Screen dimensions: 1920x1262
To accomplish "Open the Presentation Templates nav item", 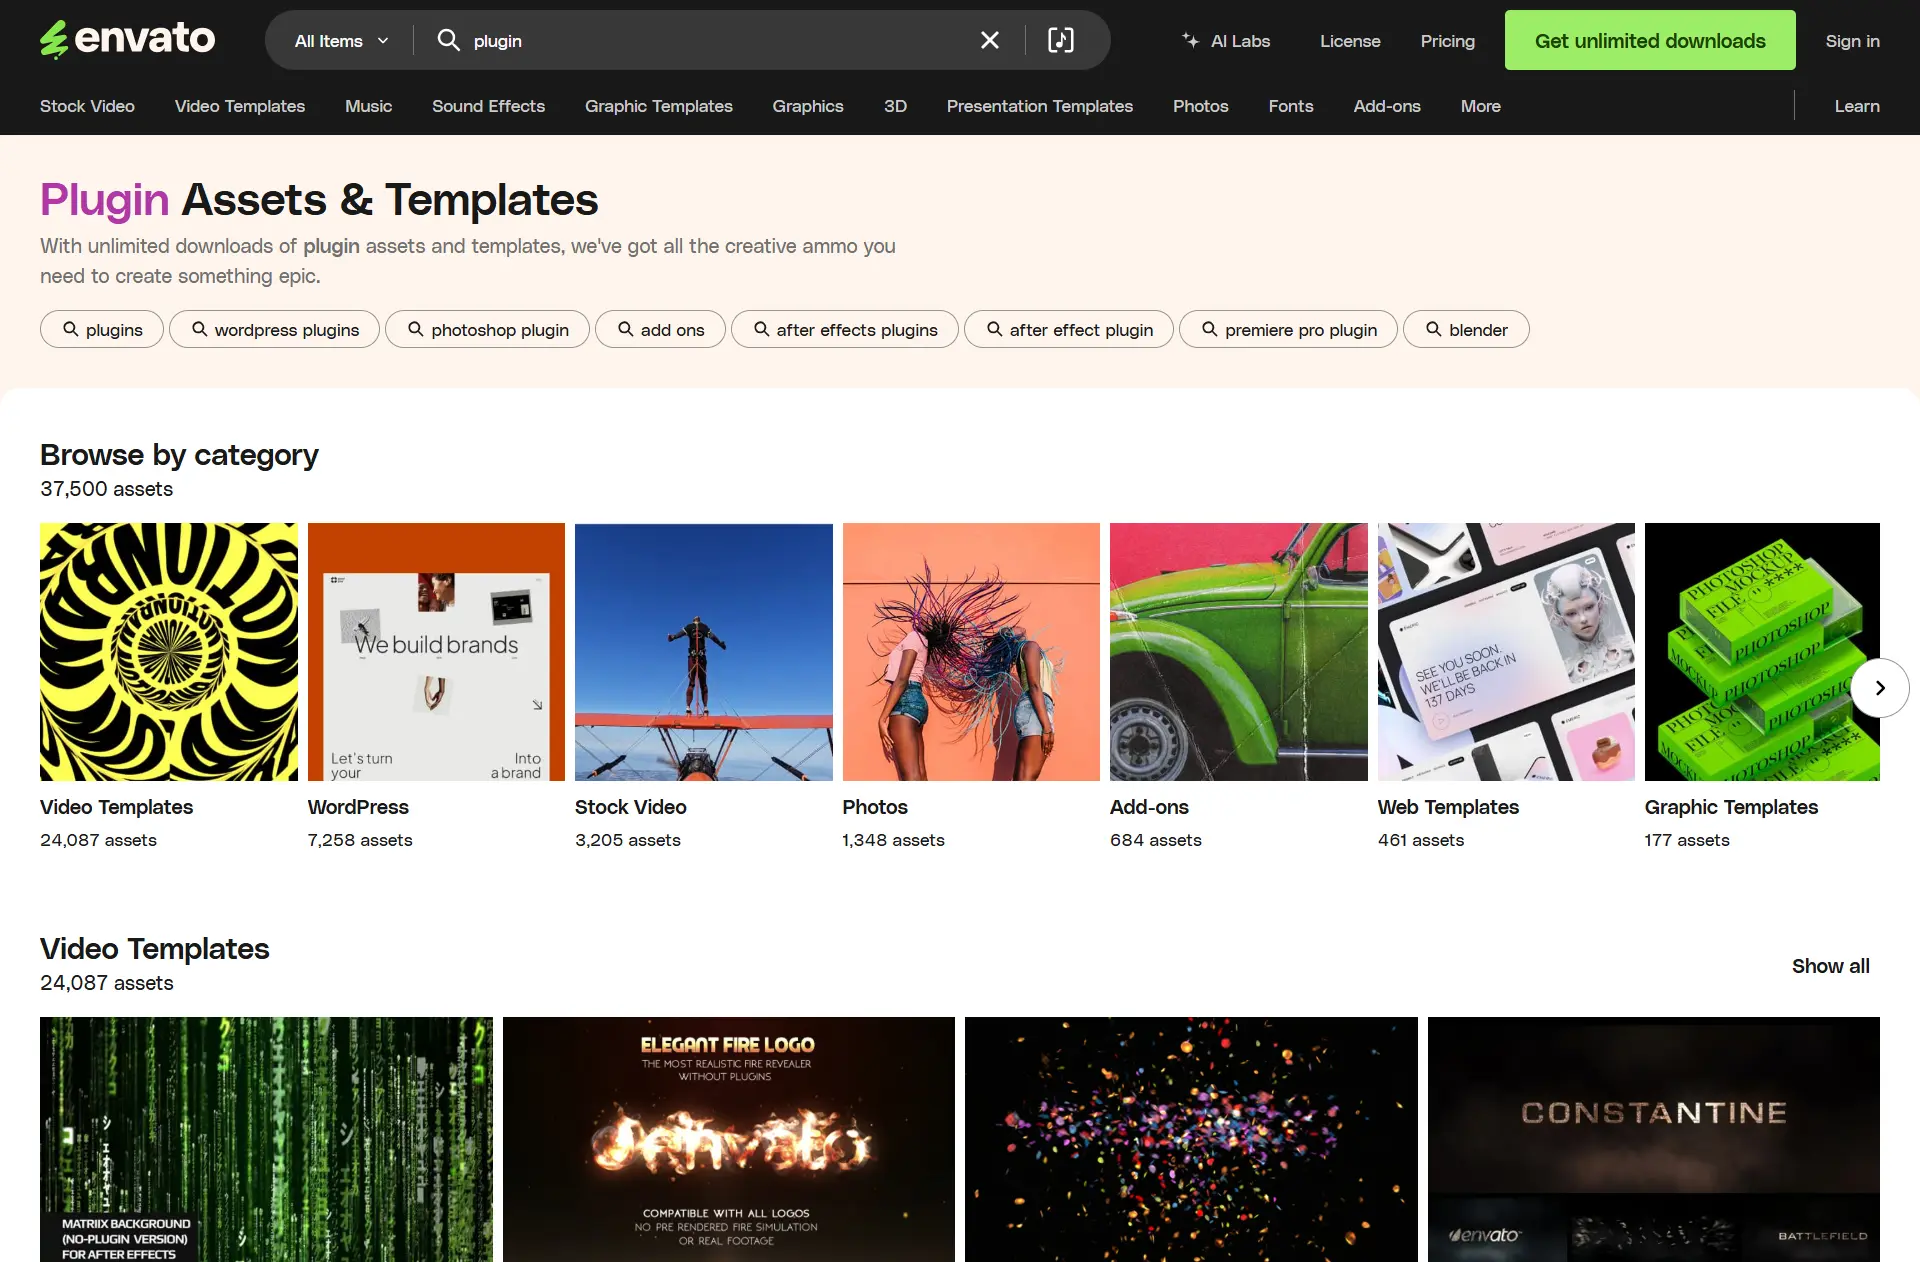I will [1040, 106].
